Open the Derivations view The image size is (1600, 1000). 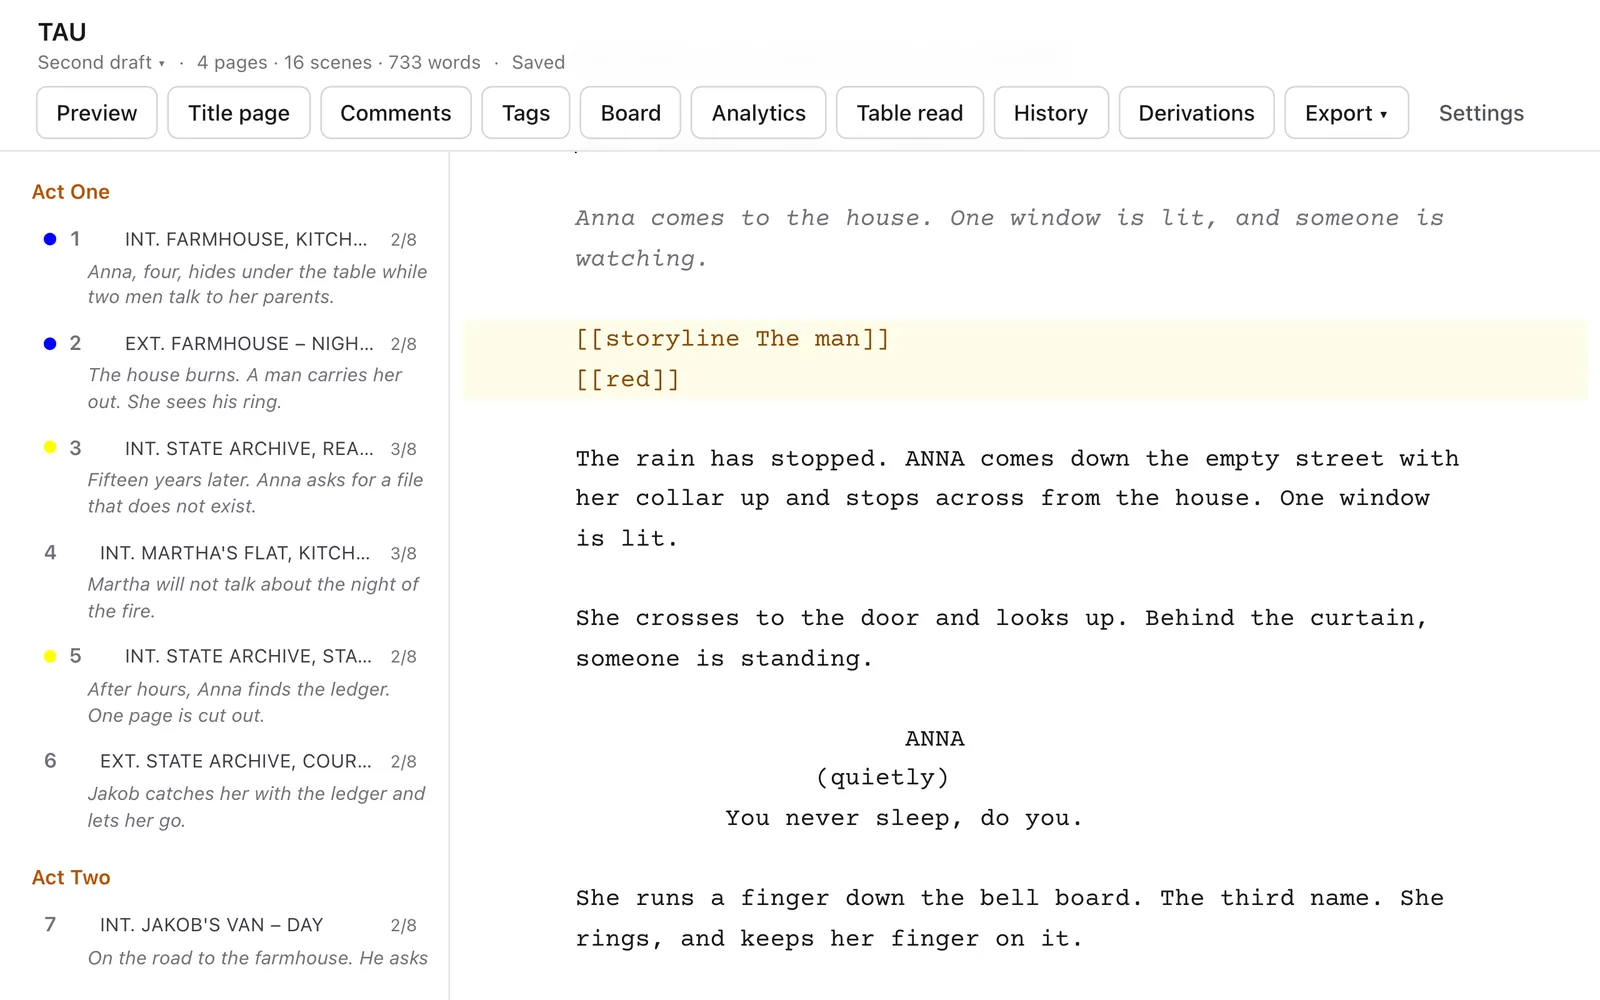(1197, 113)
